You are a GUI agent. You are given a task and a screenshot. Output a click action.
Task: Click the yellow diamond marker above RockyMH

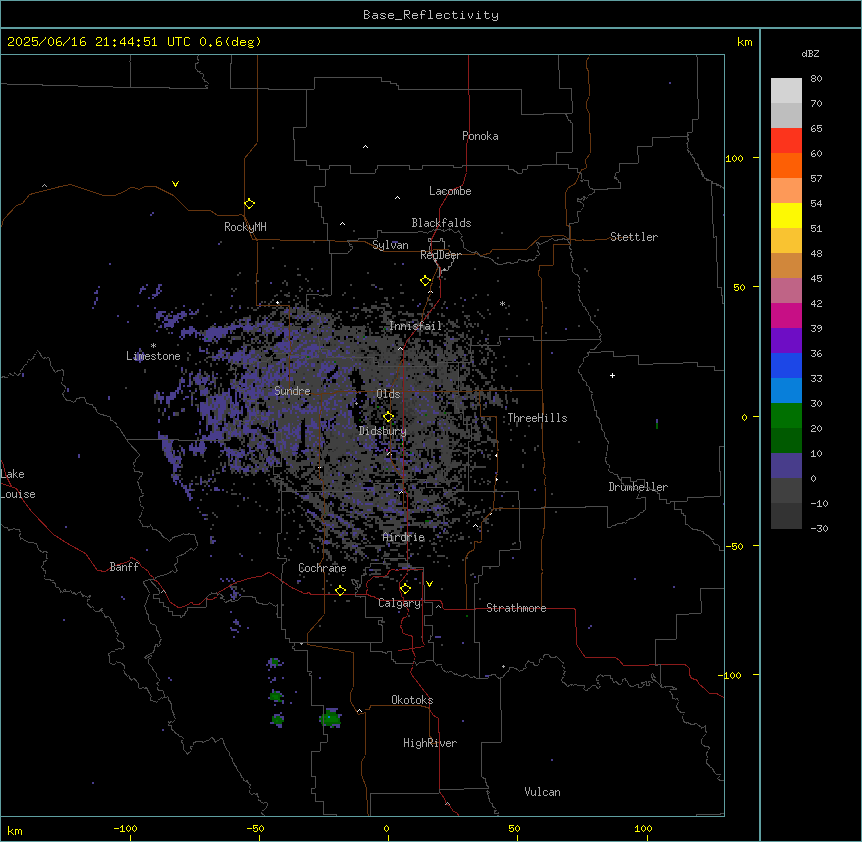coord(250,204)
